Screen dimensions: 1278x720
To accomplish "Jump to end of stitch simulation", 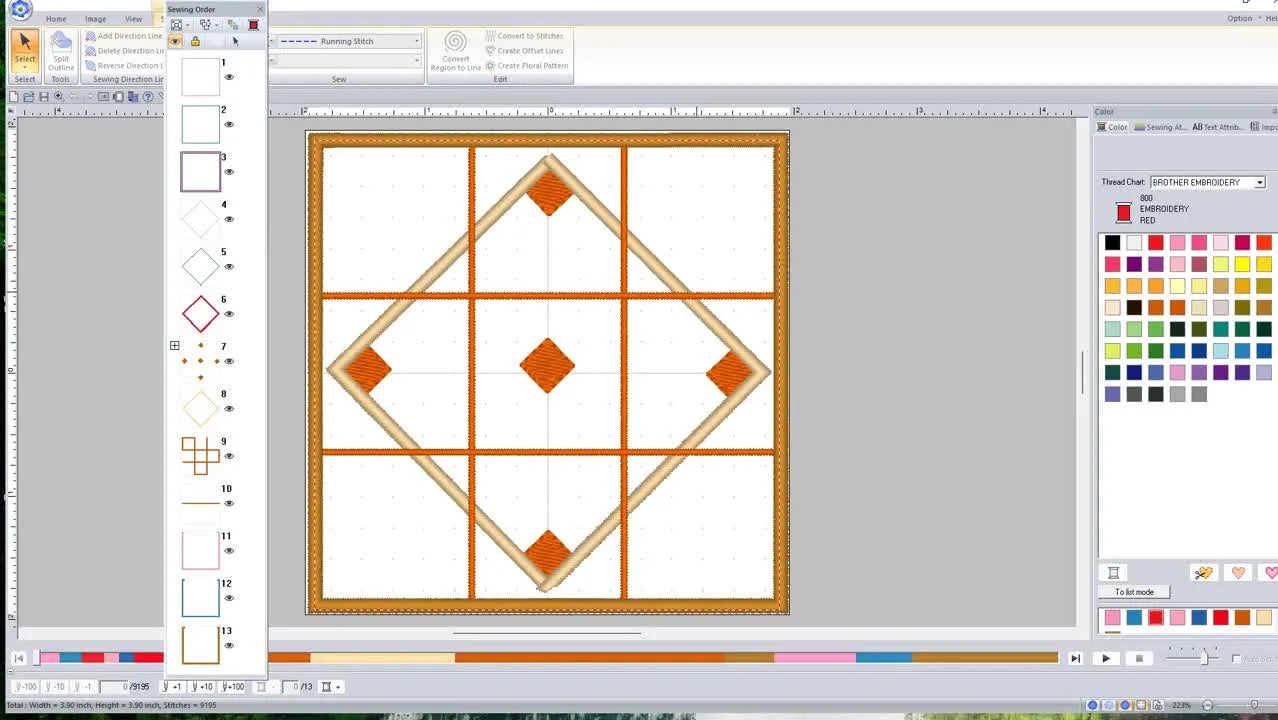I will coord(1075,658).
